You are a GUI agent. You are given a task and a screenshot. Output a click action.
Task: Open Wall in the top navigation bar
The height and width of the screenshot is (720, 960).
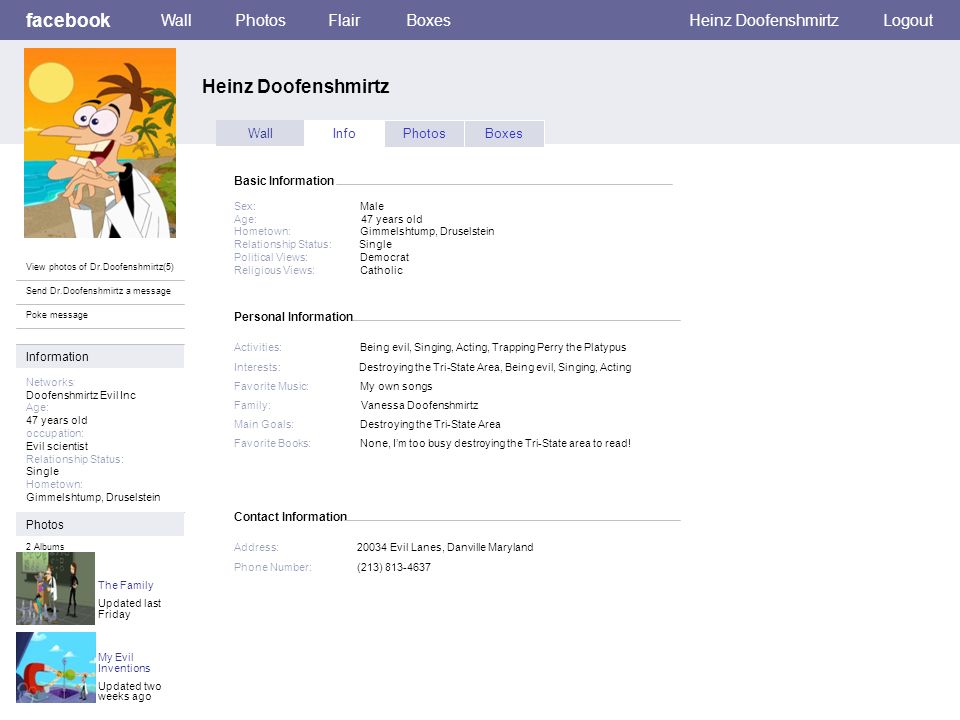point(176,20)
